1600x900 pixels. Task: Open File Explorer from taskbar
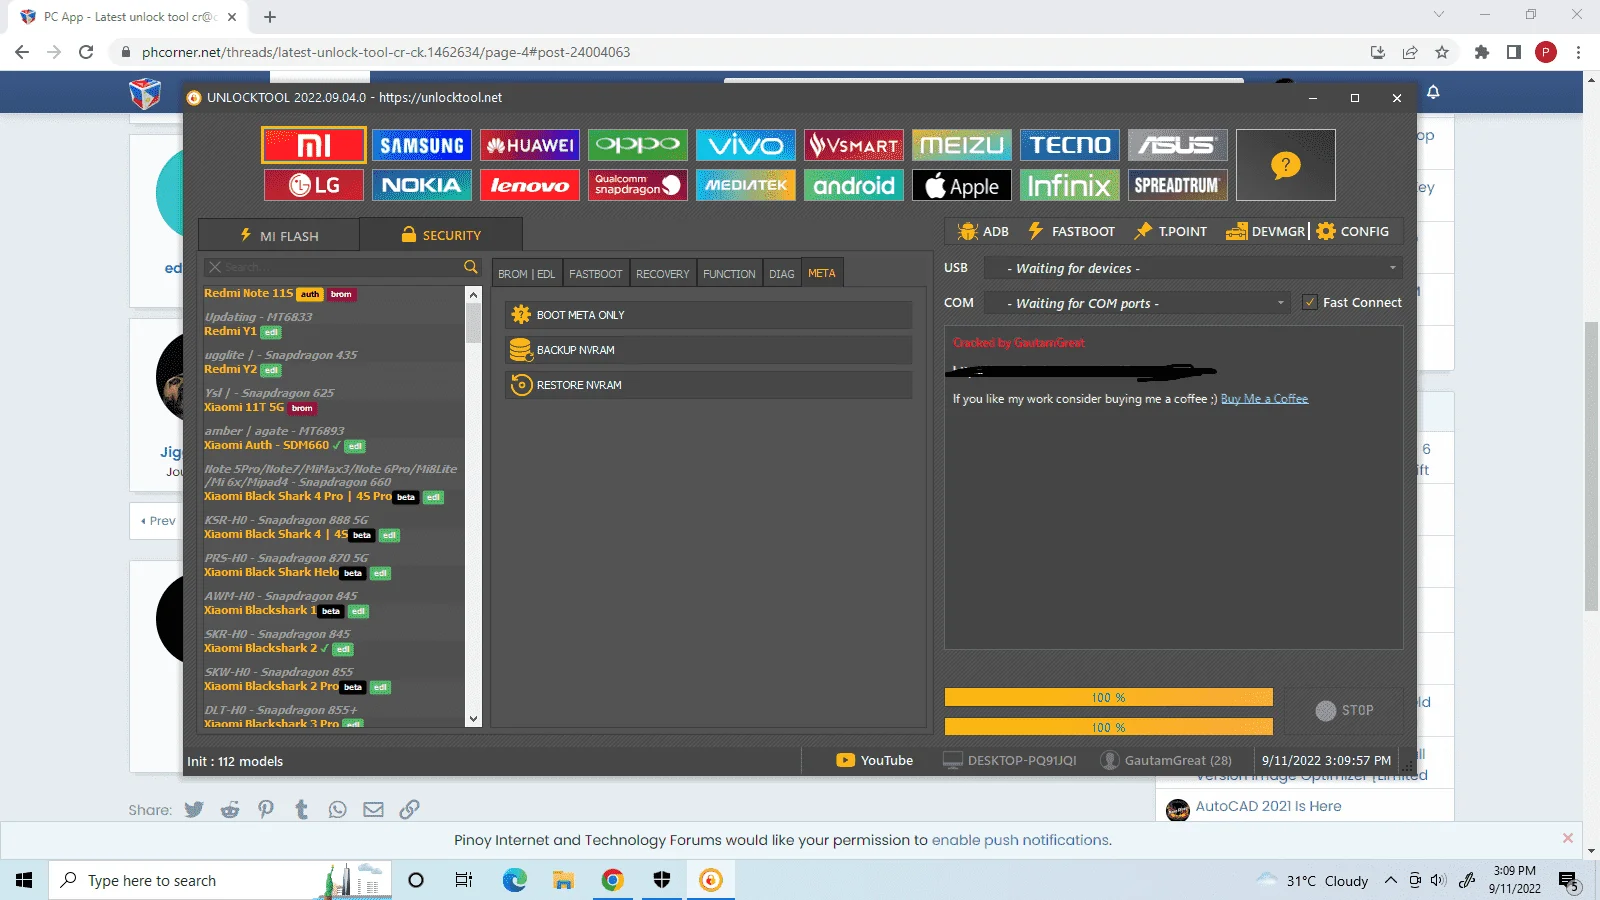[x=563, y=880]
